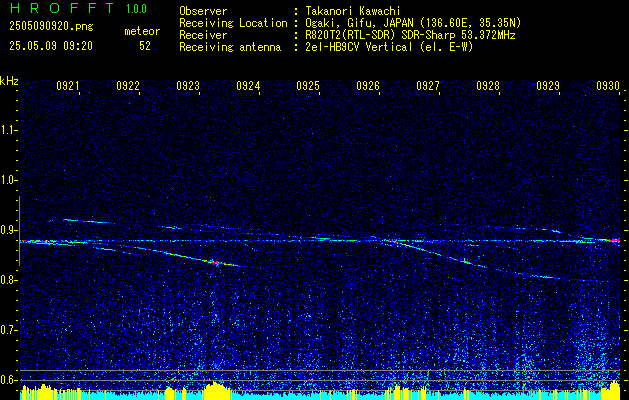Click the 0929 time marker

tap(548, 85)
